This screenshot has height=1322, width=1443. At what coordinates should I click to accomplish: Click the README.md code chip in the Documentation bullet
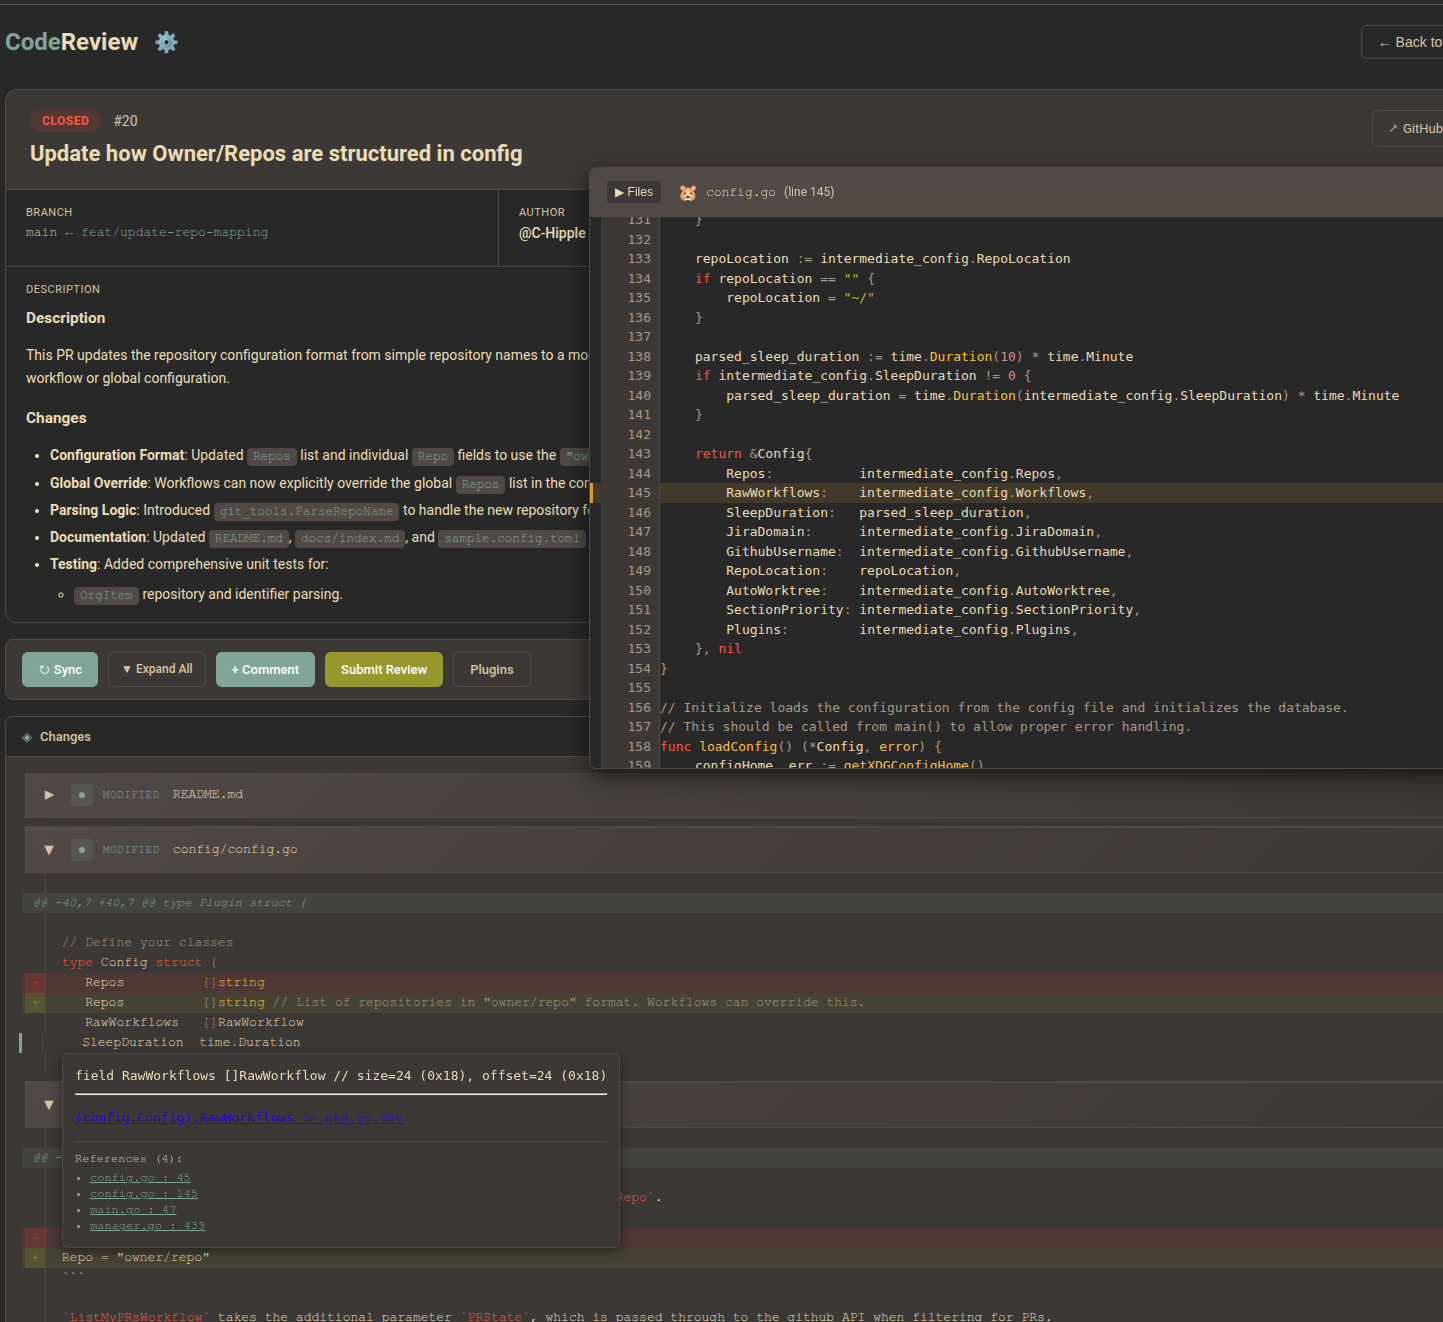click(249, 538)
